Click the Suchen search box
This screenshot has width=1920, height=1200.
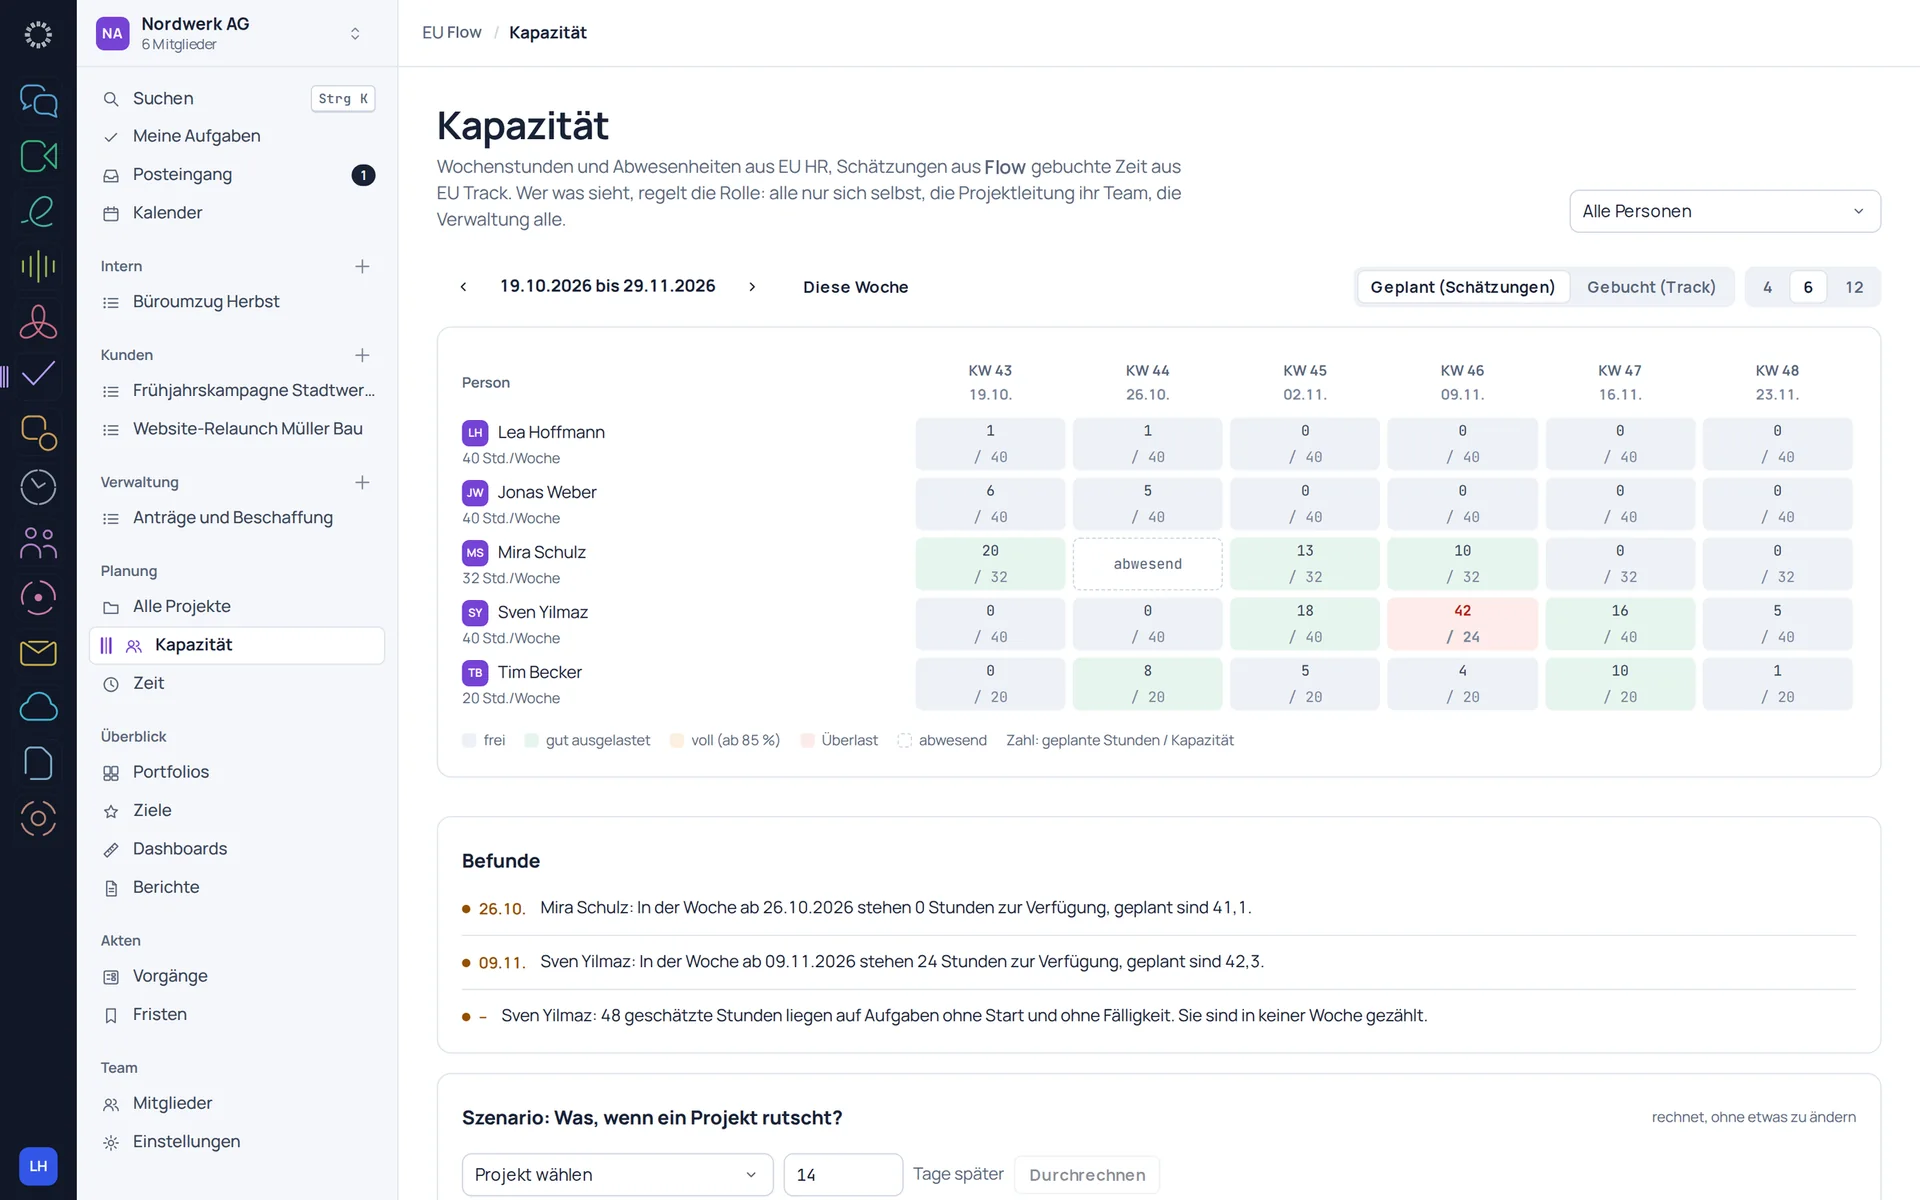(x=237, y=98)
